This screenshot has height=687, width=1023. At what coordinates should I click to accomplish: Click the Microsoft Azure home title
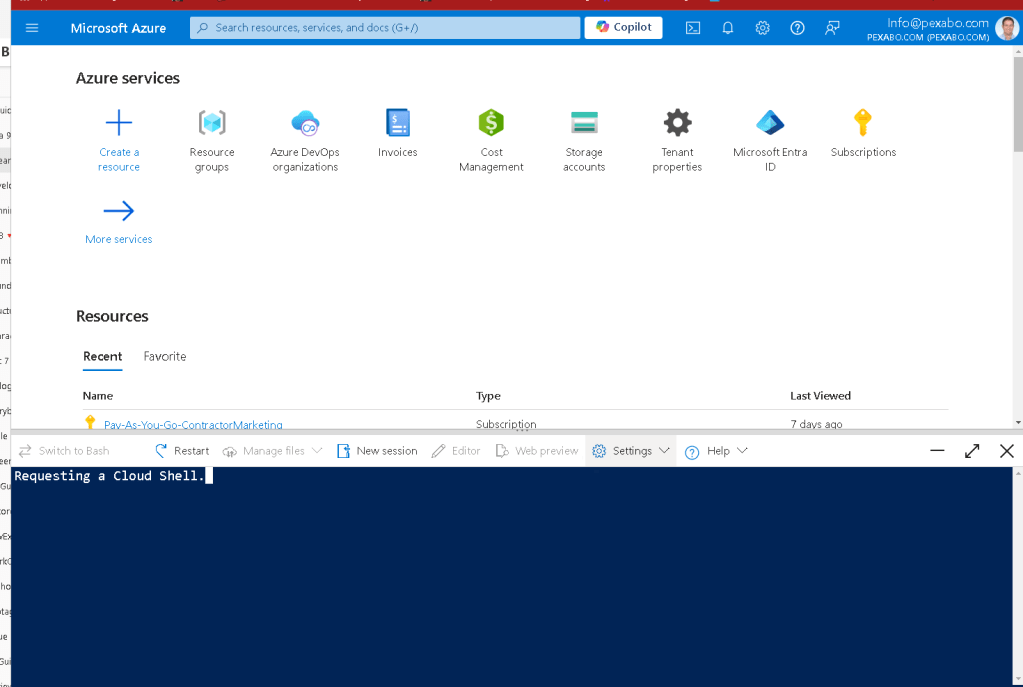click(118, 28)
